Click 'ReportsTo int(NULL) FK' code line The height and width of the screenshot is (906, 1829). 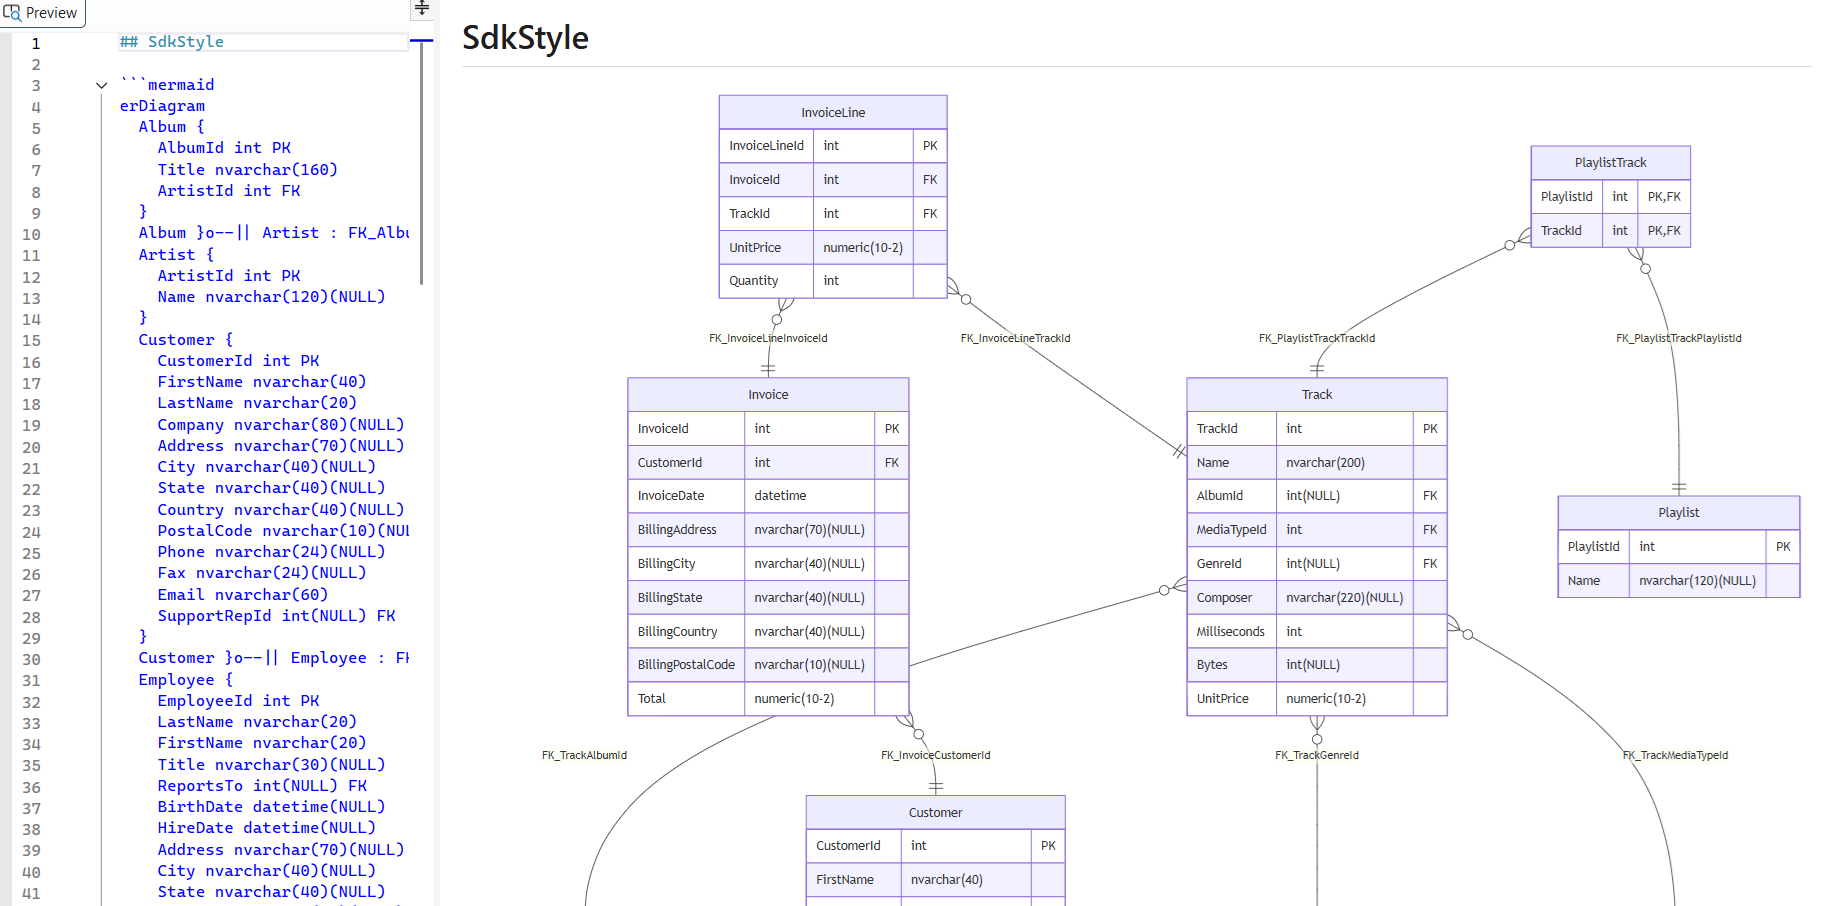point(262,786)
